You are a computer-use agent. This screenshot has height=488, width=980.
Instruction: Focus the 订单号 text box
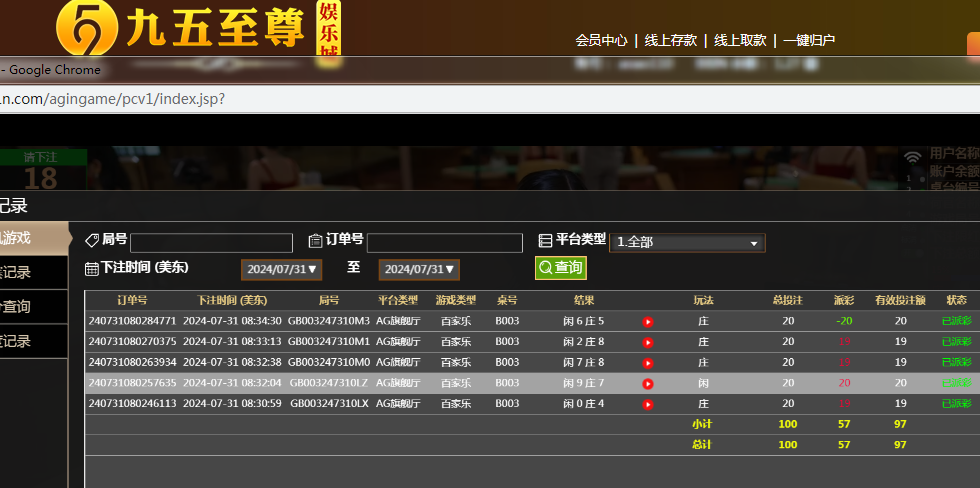coord(444,243)
